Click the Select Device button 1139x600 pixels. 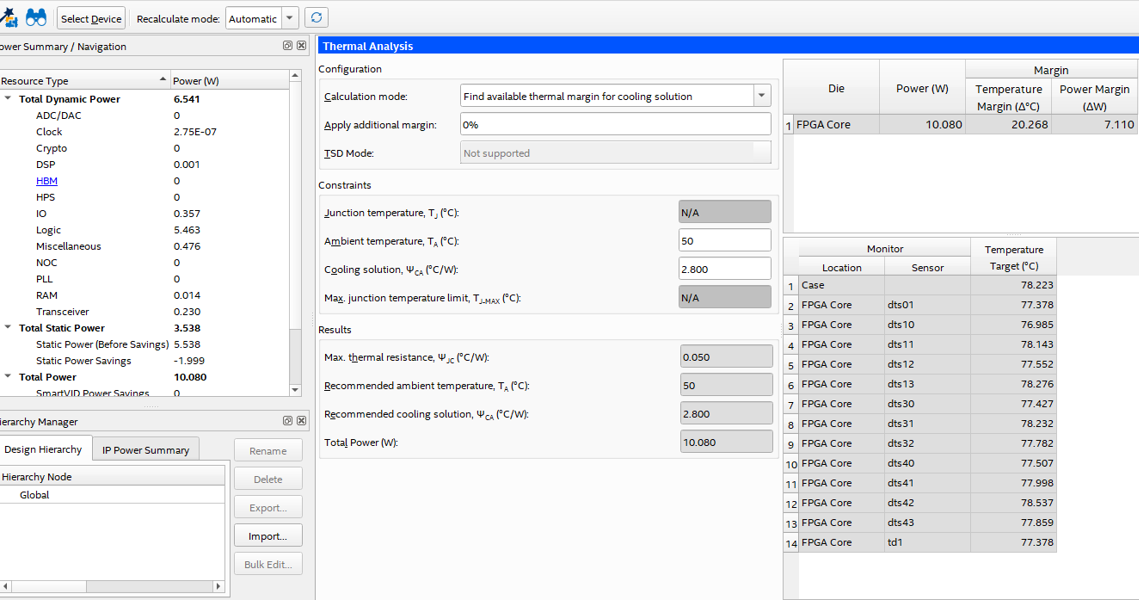[91, 18]
